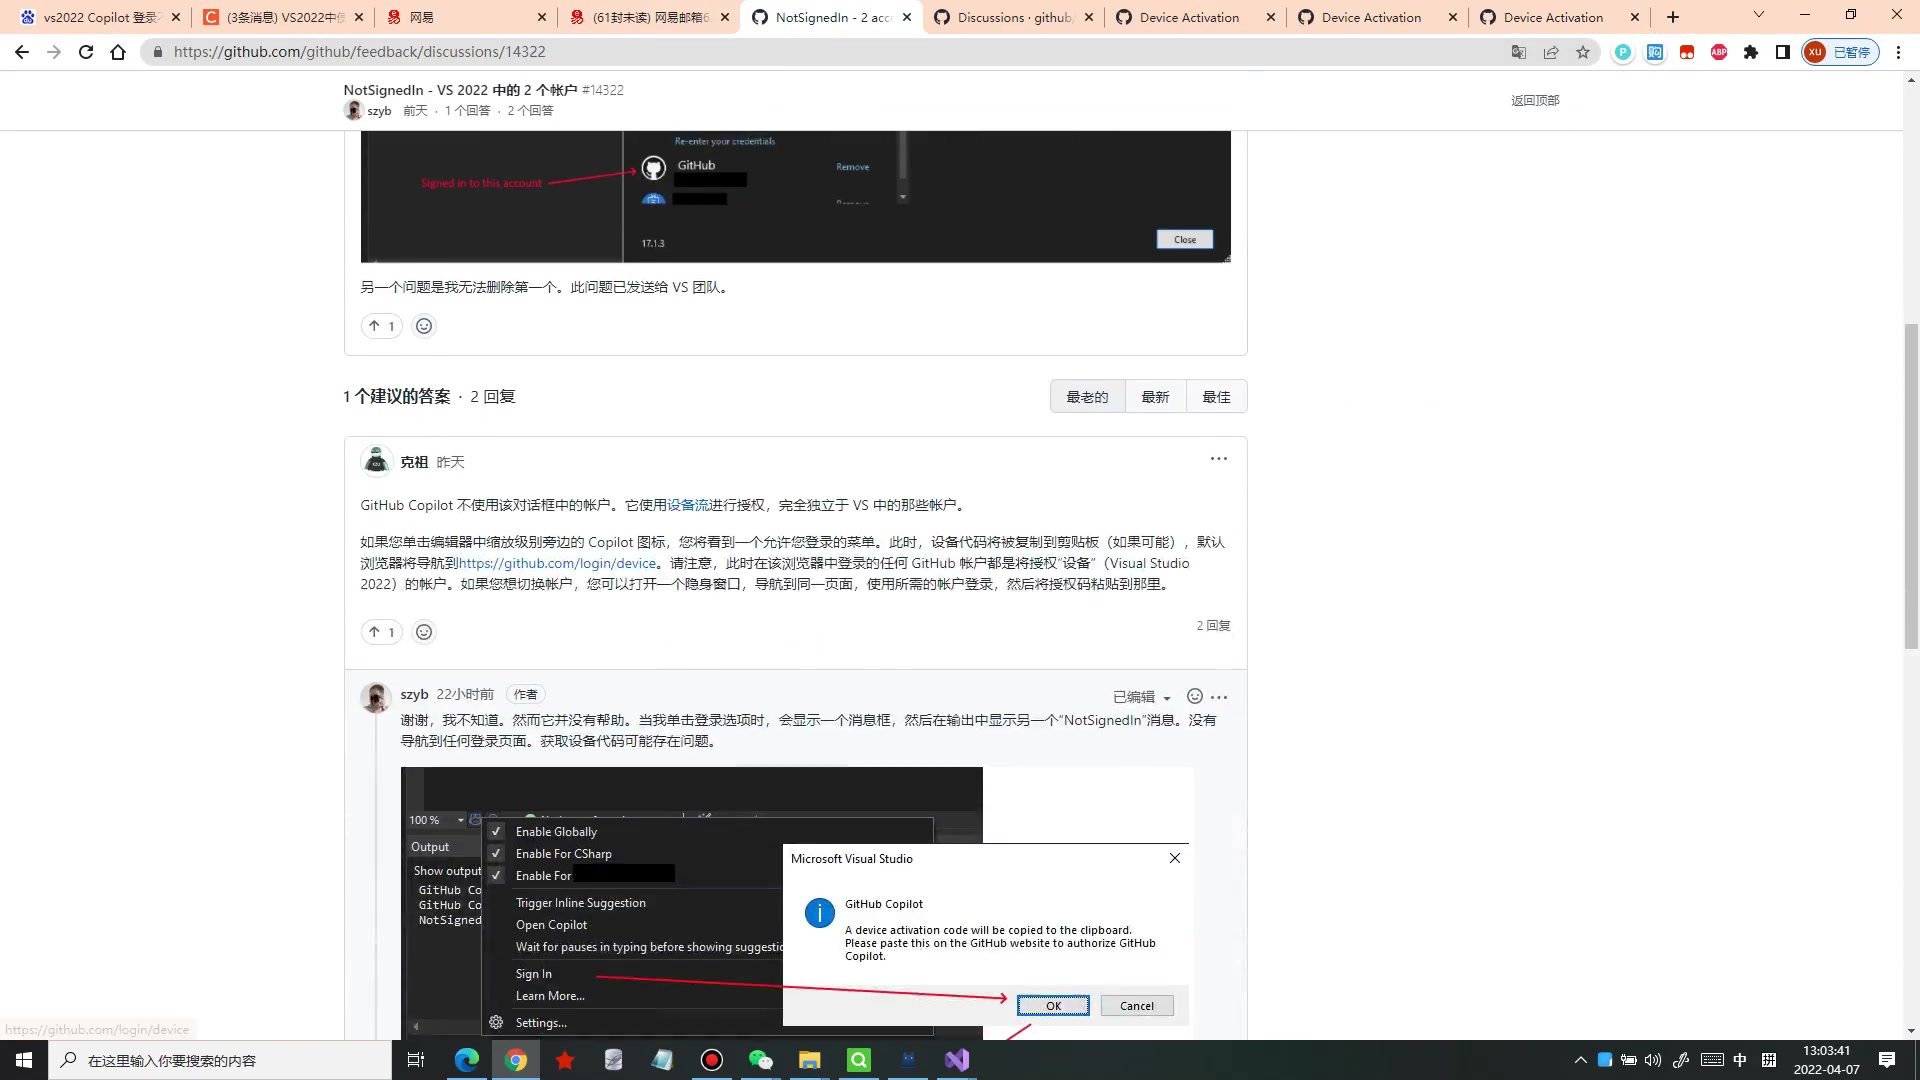Open the ABP adblock extension
The image size is (1920, 1080).
coord(1719,52)
